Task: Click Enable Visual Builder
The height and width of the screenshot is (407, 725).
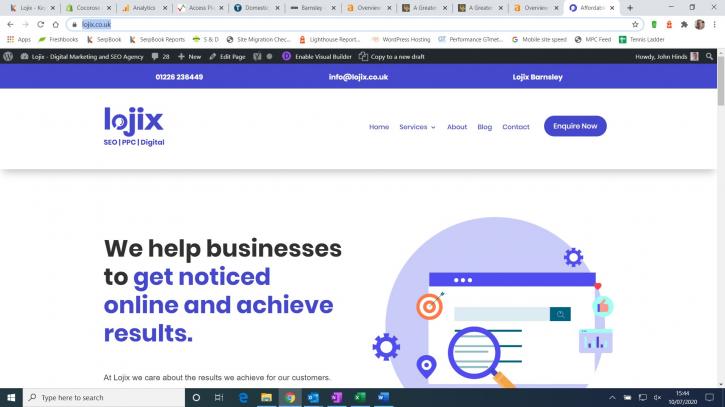Action: pos(317,56)
